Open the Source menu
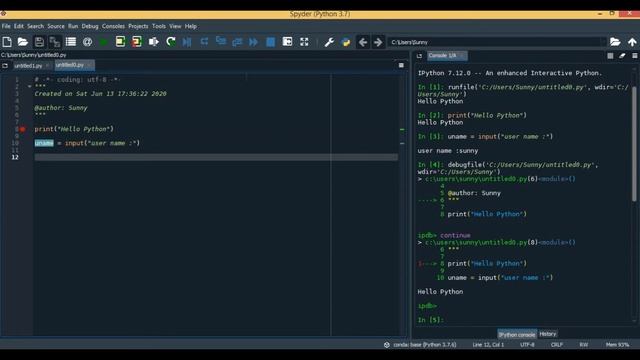This screenshot has width=640, height=360. click(x=56, y=26)
